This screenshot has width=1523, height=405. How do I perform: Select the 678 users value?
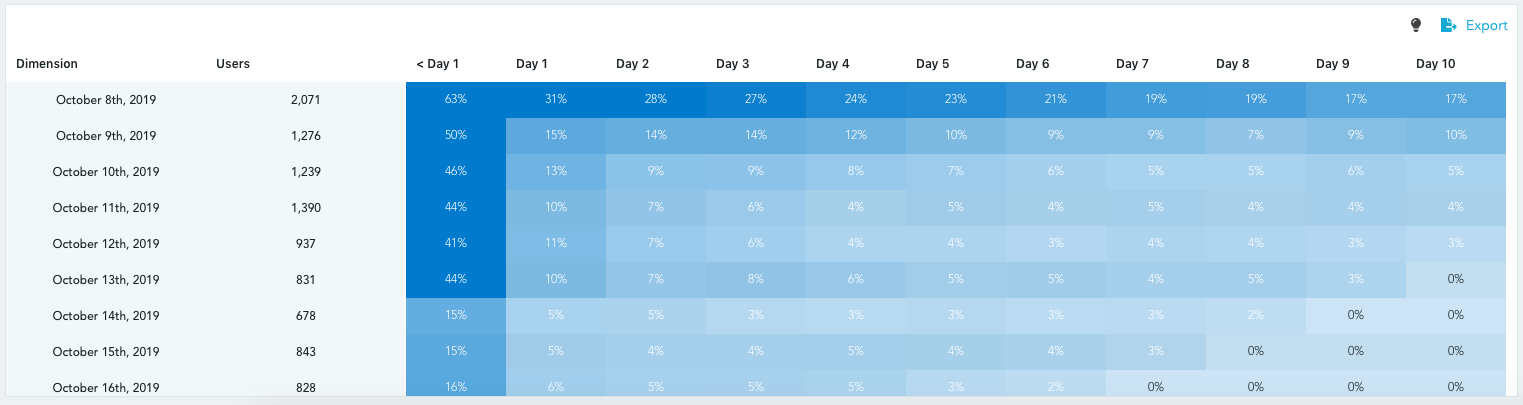click(305, 316)
